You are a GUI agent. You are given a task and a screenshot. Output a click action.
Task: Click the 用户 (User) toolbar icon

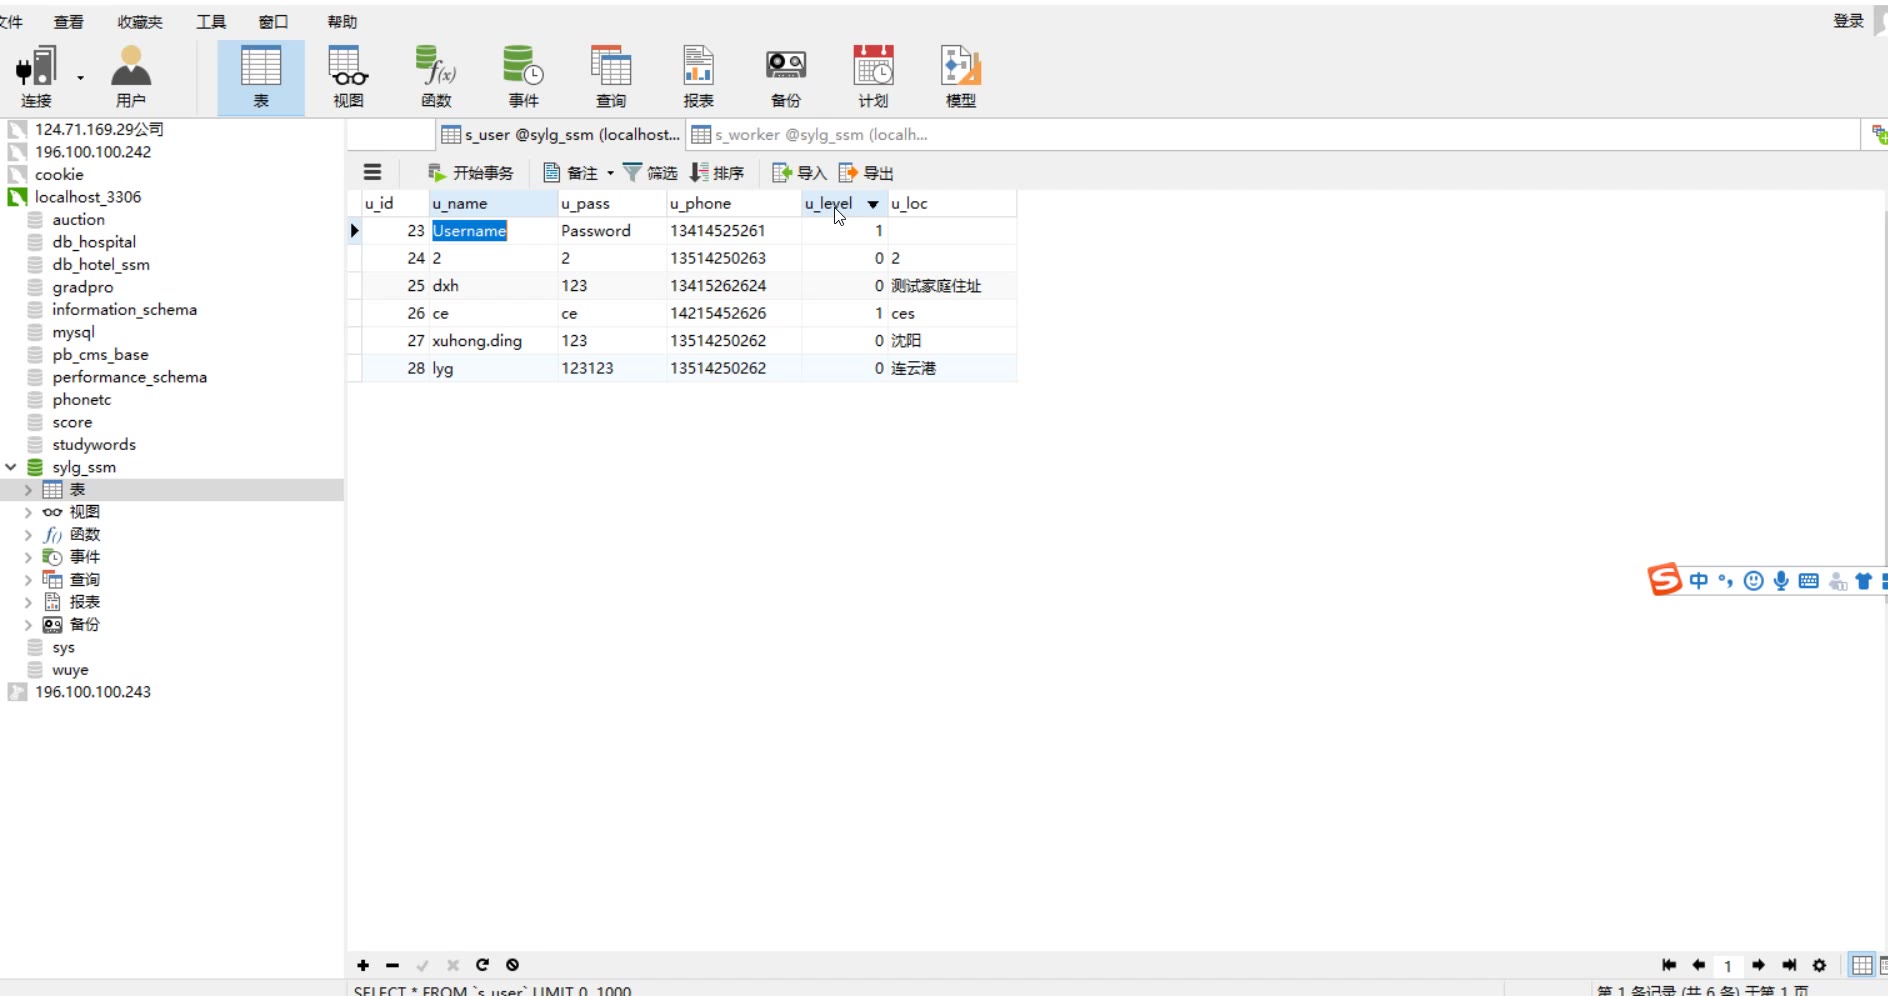[130, 76]
